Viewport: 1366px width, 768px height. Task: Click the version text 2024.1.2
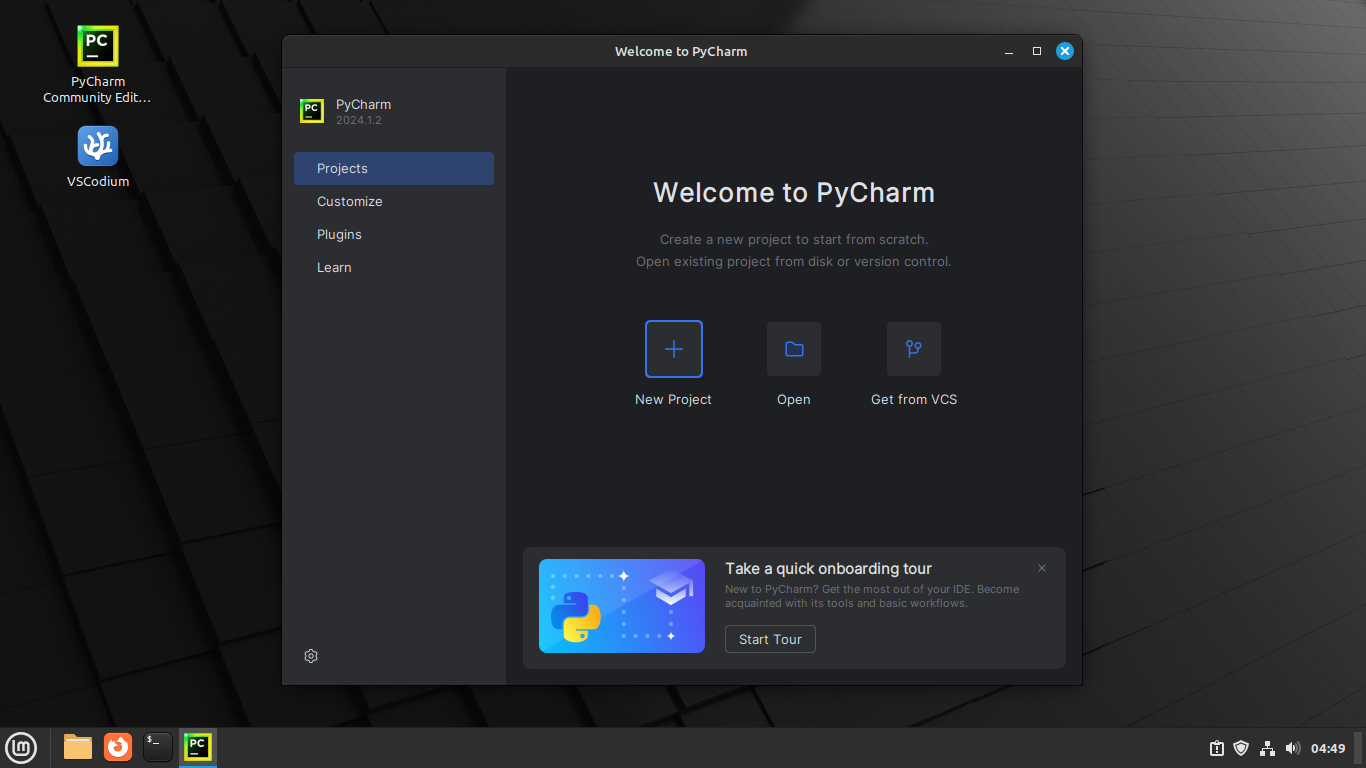[359, 120]
